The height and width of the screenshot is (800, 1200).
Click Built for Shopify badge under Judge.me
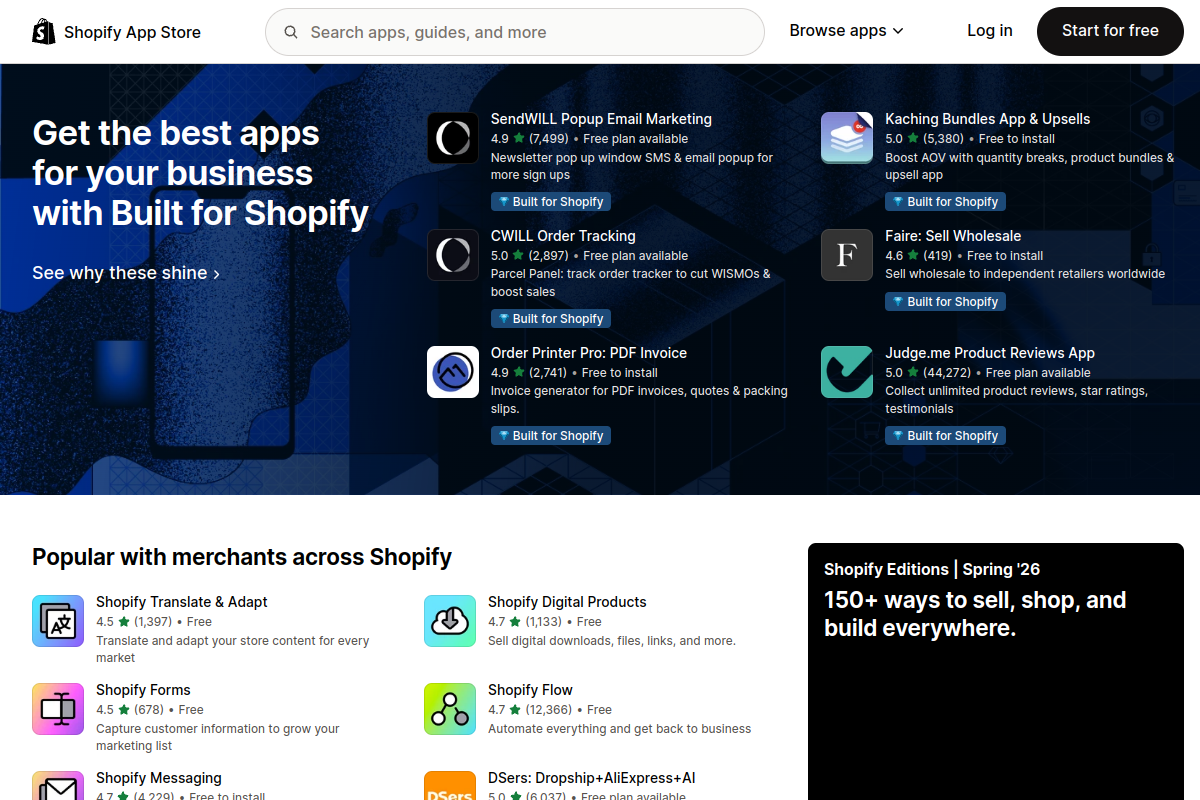pyautogui.click(x=945, y=436)
